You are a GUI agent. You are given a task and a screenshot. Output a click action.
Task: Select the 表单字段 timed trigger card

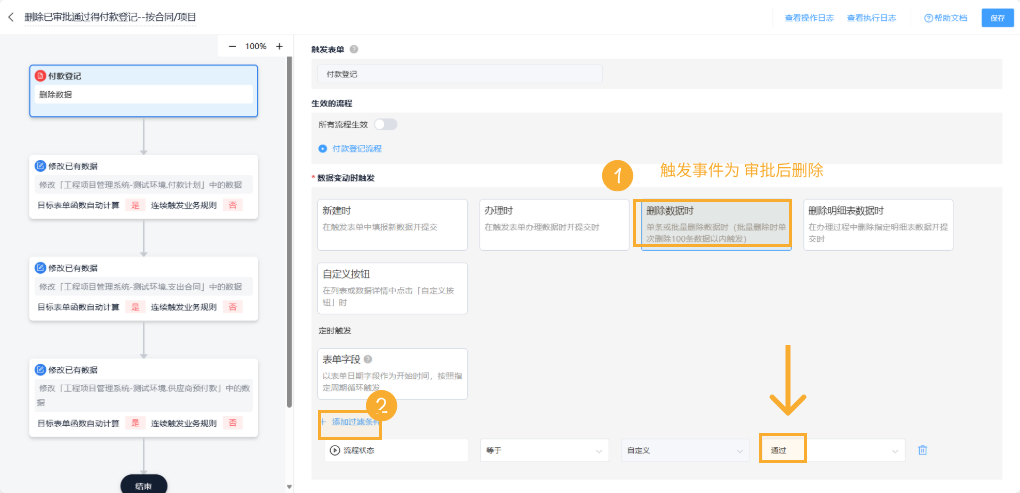pos(392,374)
